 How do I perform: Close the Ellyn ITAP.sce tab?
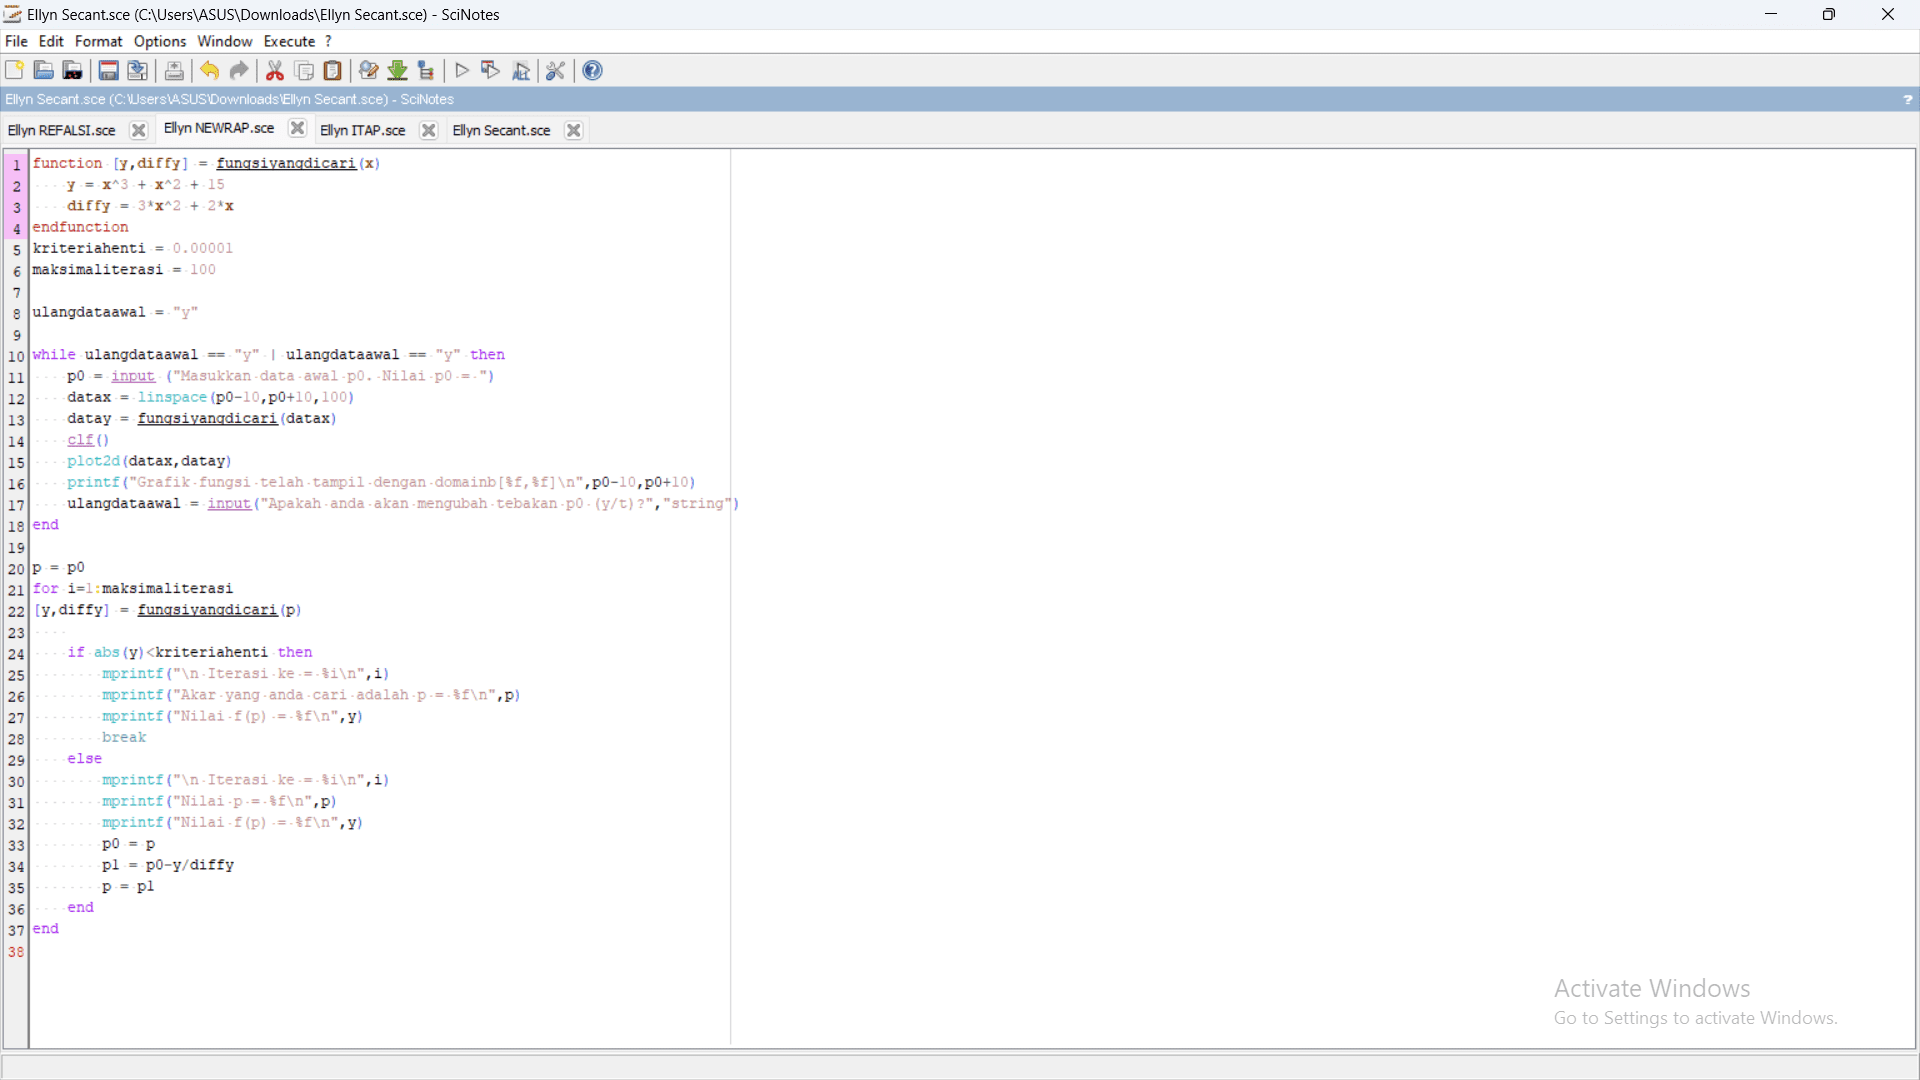tap(429, 131)
